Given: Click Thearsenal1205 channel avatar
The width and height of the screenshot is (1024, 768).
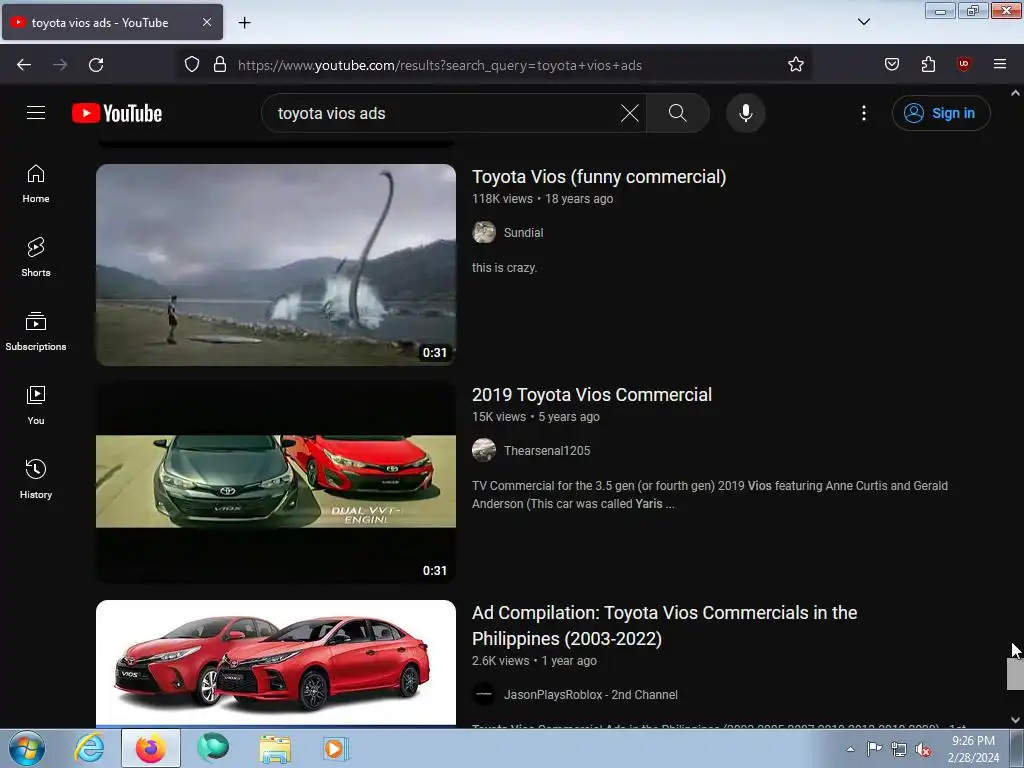Looking at the screenshot, I should [x=484, y=451].
